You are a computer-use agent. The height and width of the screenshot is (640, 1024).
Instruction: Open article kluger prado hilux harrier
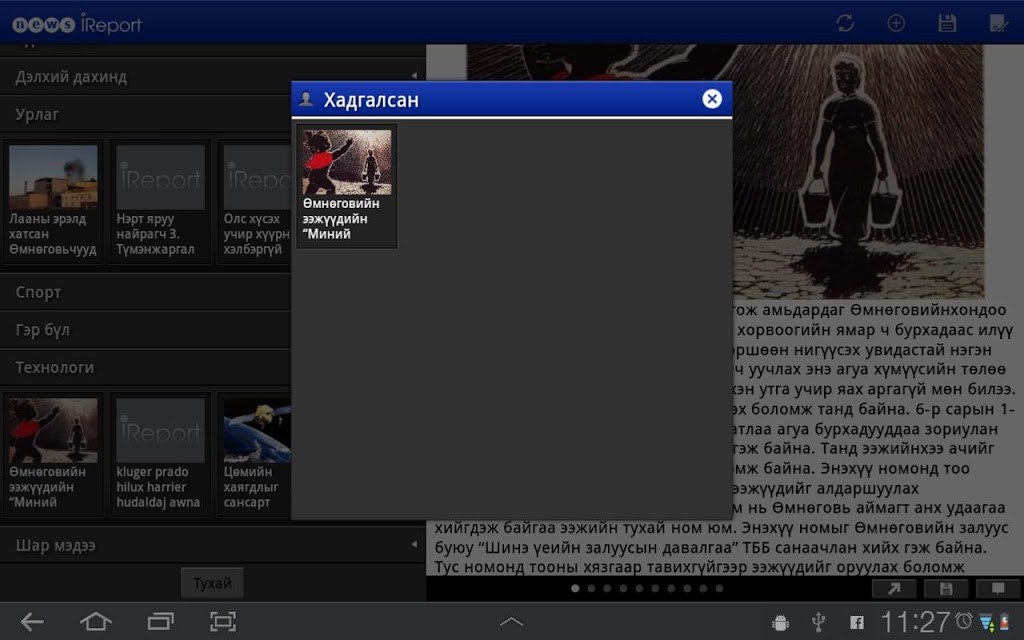coord(160,455)
